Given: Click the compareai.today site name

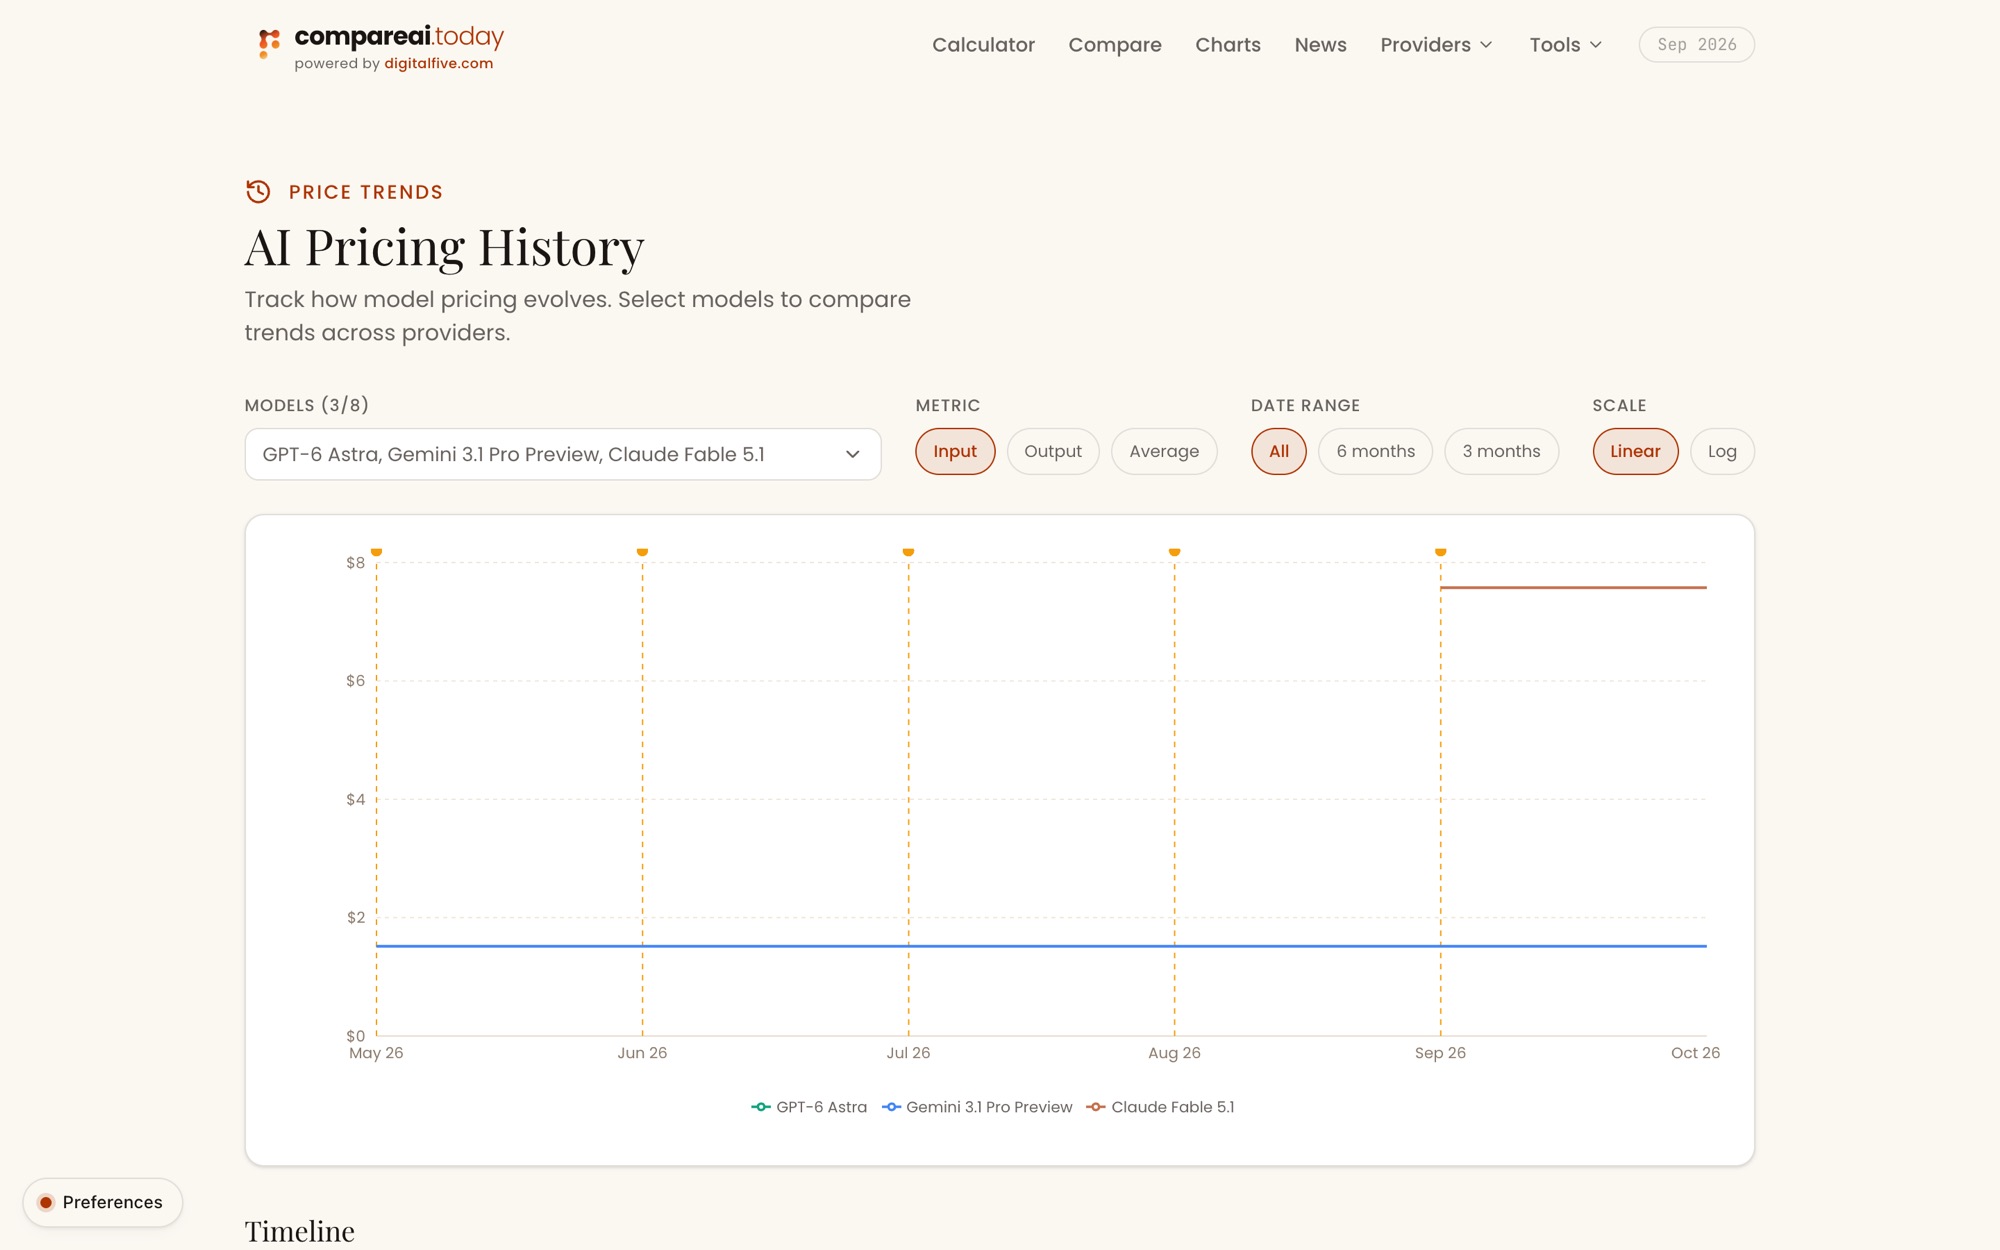Looking at the screenshot, I should point(399,37).
